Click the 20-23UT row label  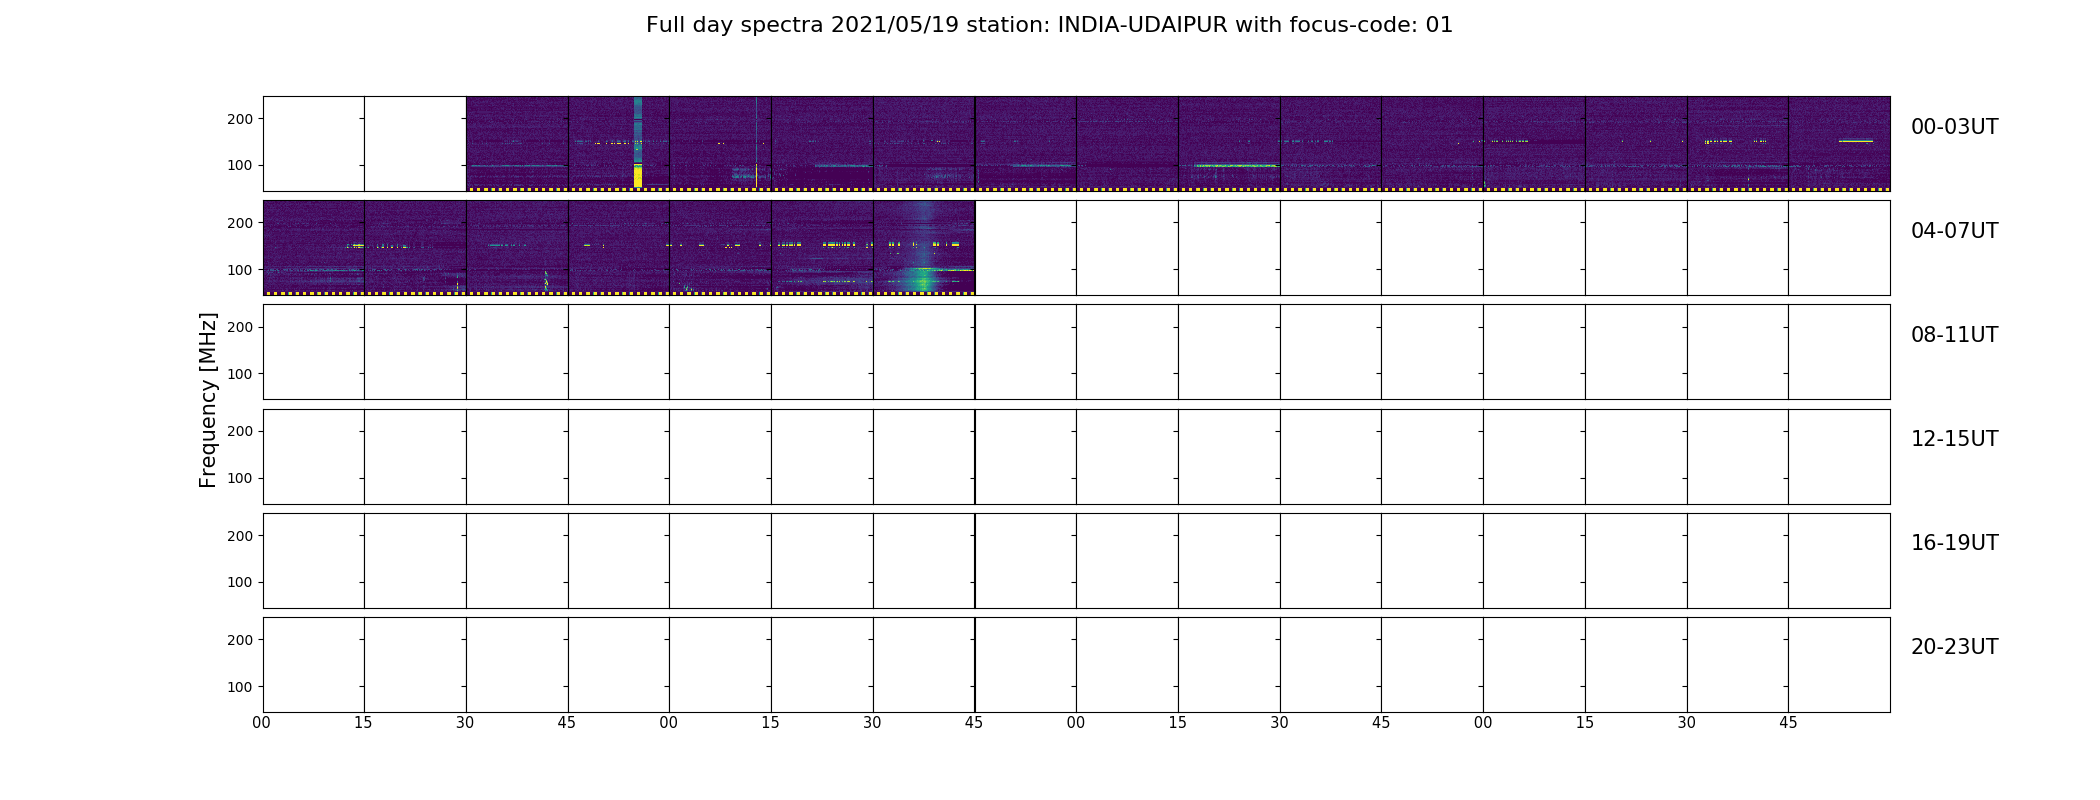[x=1954, y=647]
